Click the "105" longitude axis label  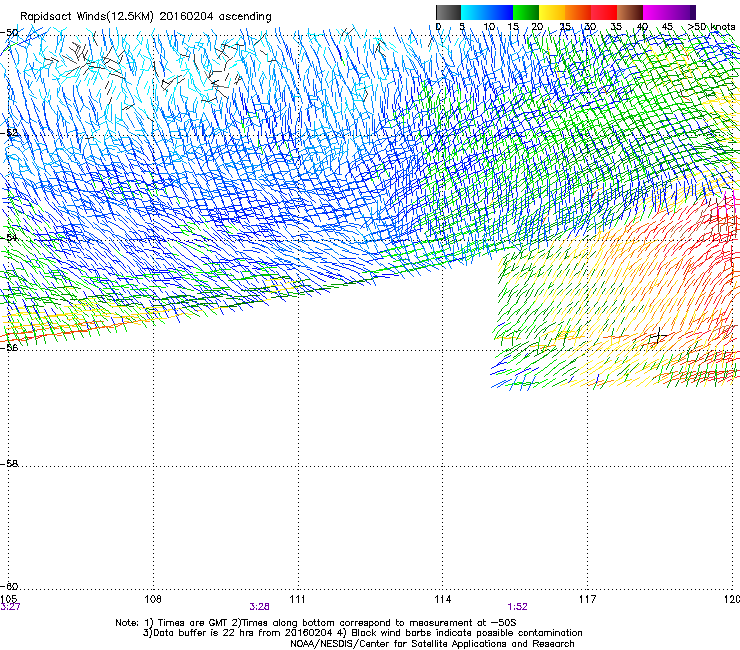pos(8,599)
